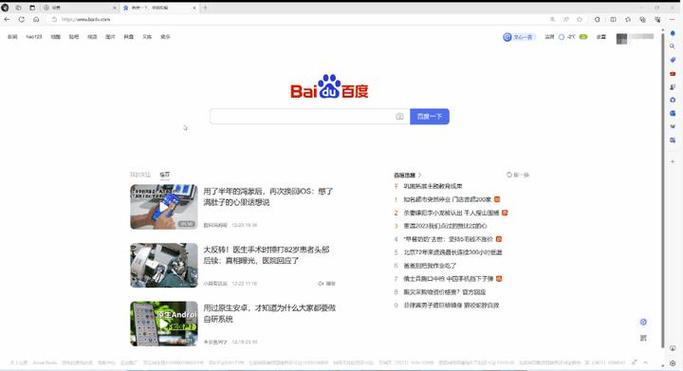Open the search icon in the browser sidebar
The height and width of the screenshot is (371, 683).
pos(673,46)
